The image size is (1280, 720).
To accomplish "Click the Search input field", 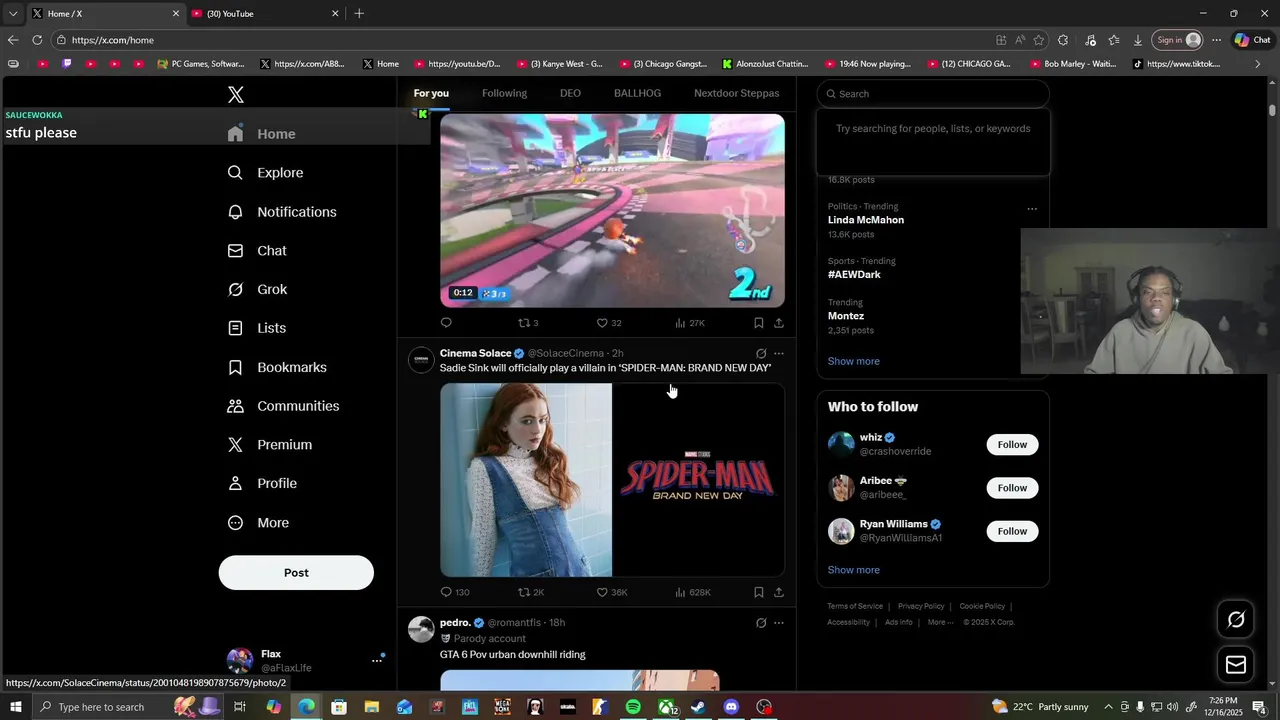I will [933, 94].
